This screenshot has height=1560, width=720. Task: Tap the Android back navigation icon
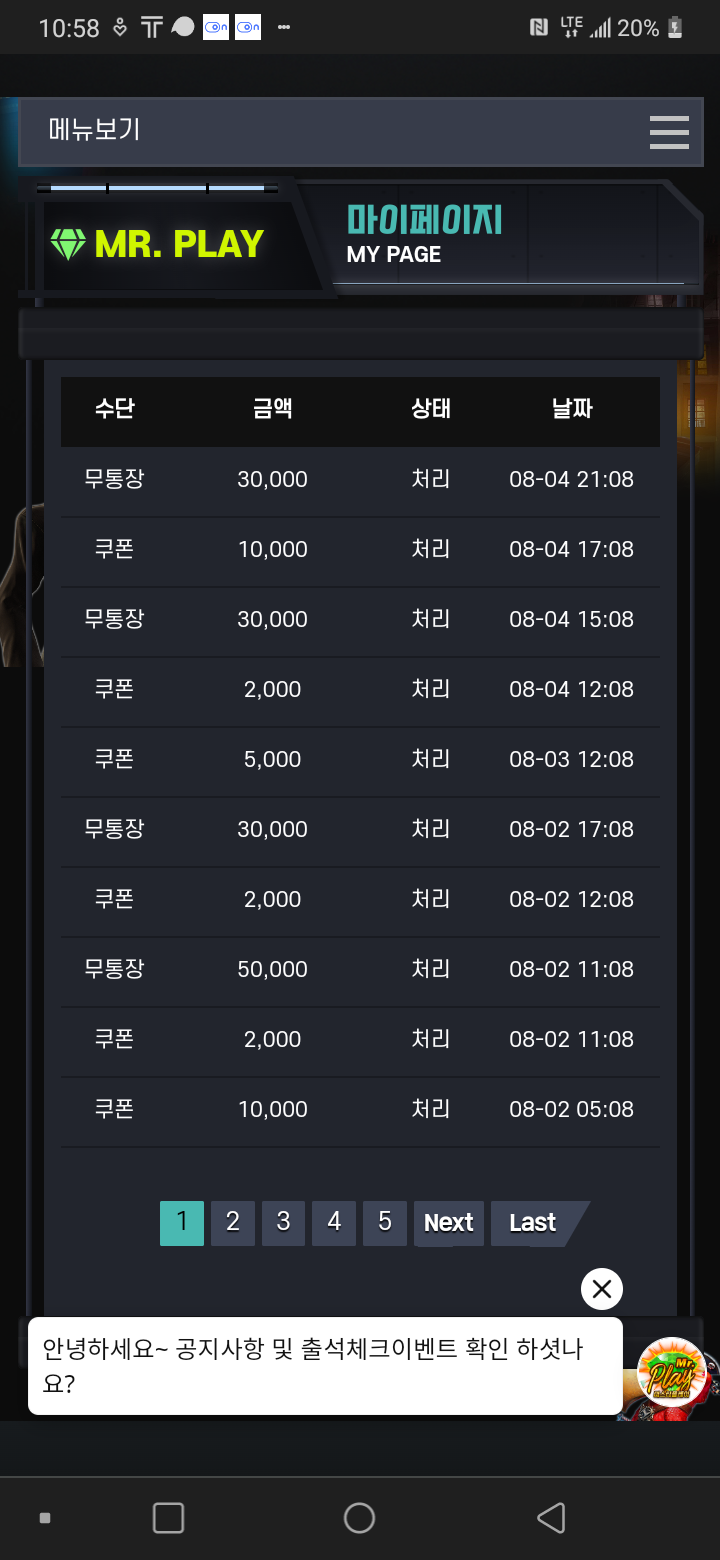551,1518
